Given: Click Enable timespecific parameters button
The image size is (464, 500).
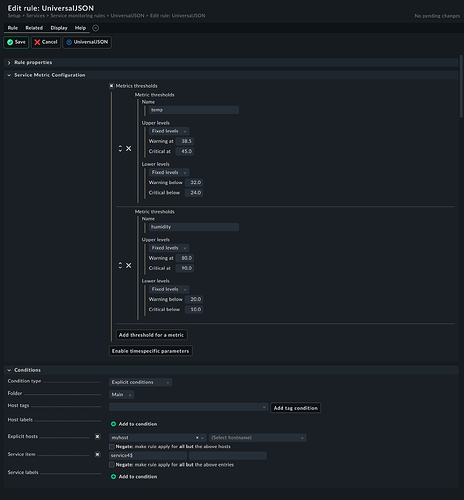Looking at the screenshot, I should pyautogui.click(x=150, y=351).
